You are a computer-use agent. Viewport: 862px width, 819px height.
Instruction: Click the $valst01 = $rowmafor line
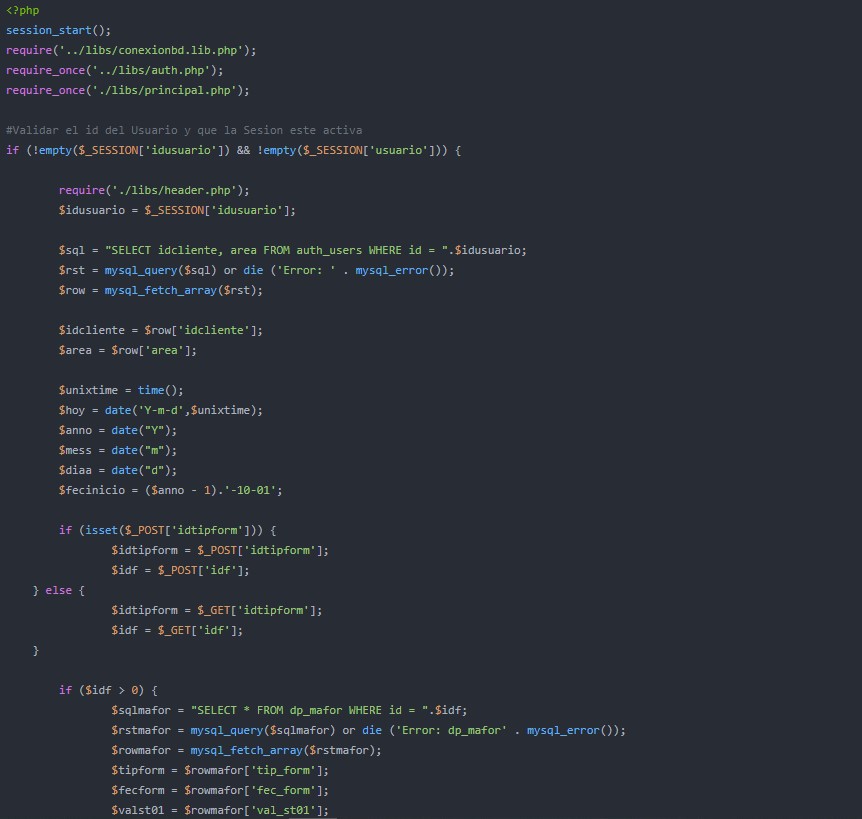tap(220, 810)
